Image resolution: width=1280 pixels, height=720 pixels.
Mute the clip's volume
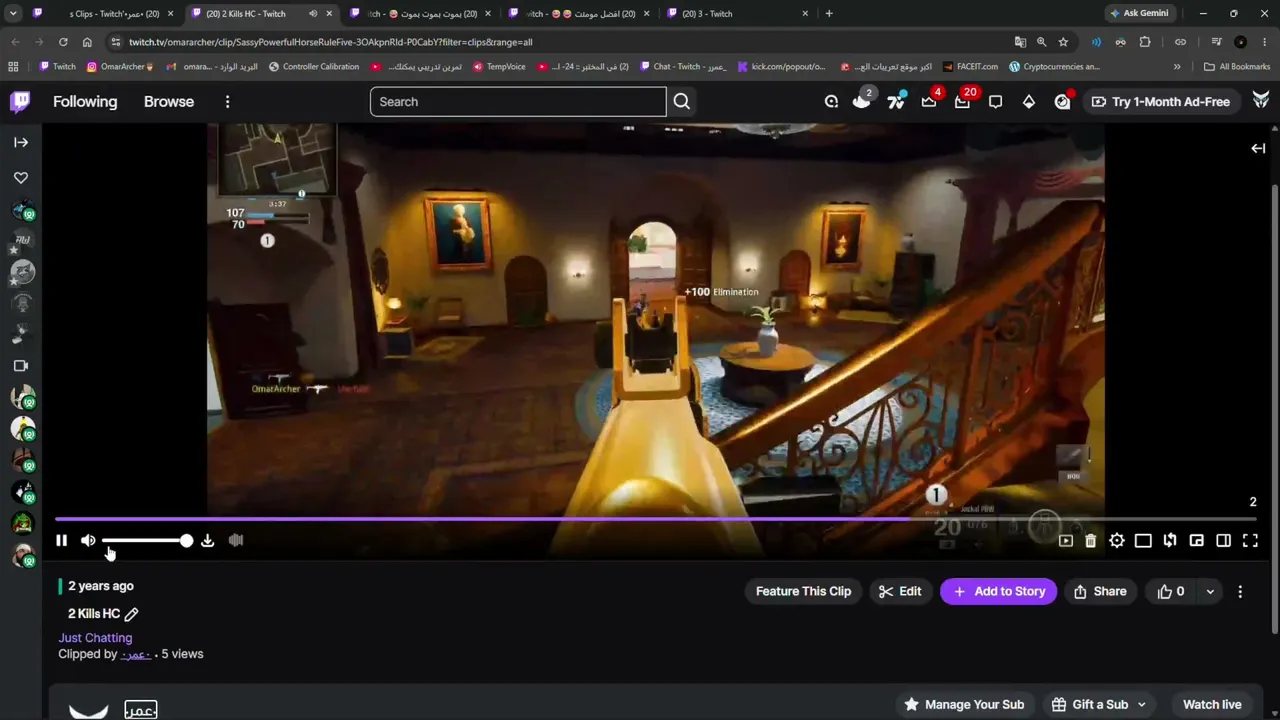[88, 540]
